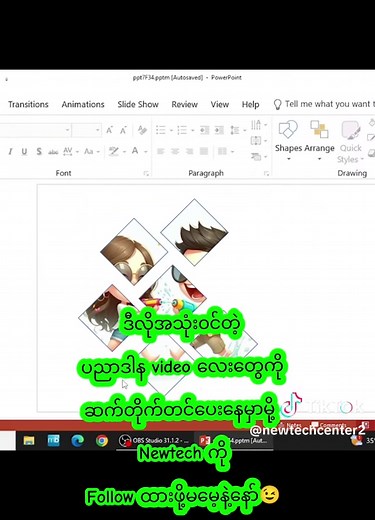Toggle strikethrough formatting

(x=53, y=152)
